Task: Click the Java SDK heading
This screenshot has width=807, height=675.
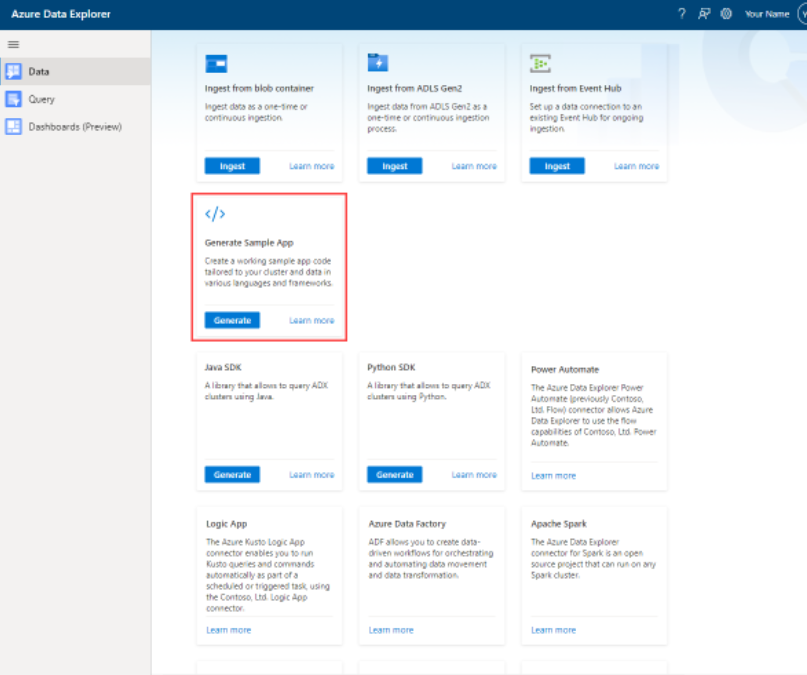Action: (223, 367)
